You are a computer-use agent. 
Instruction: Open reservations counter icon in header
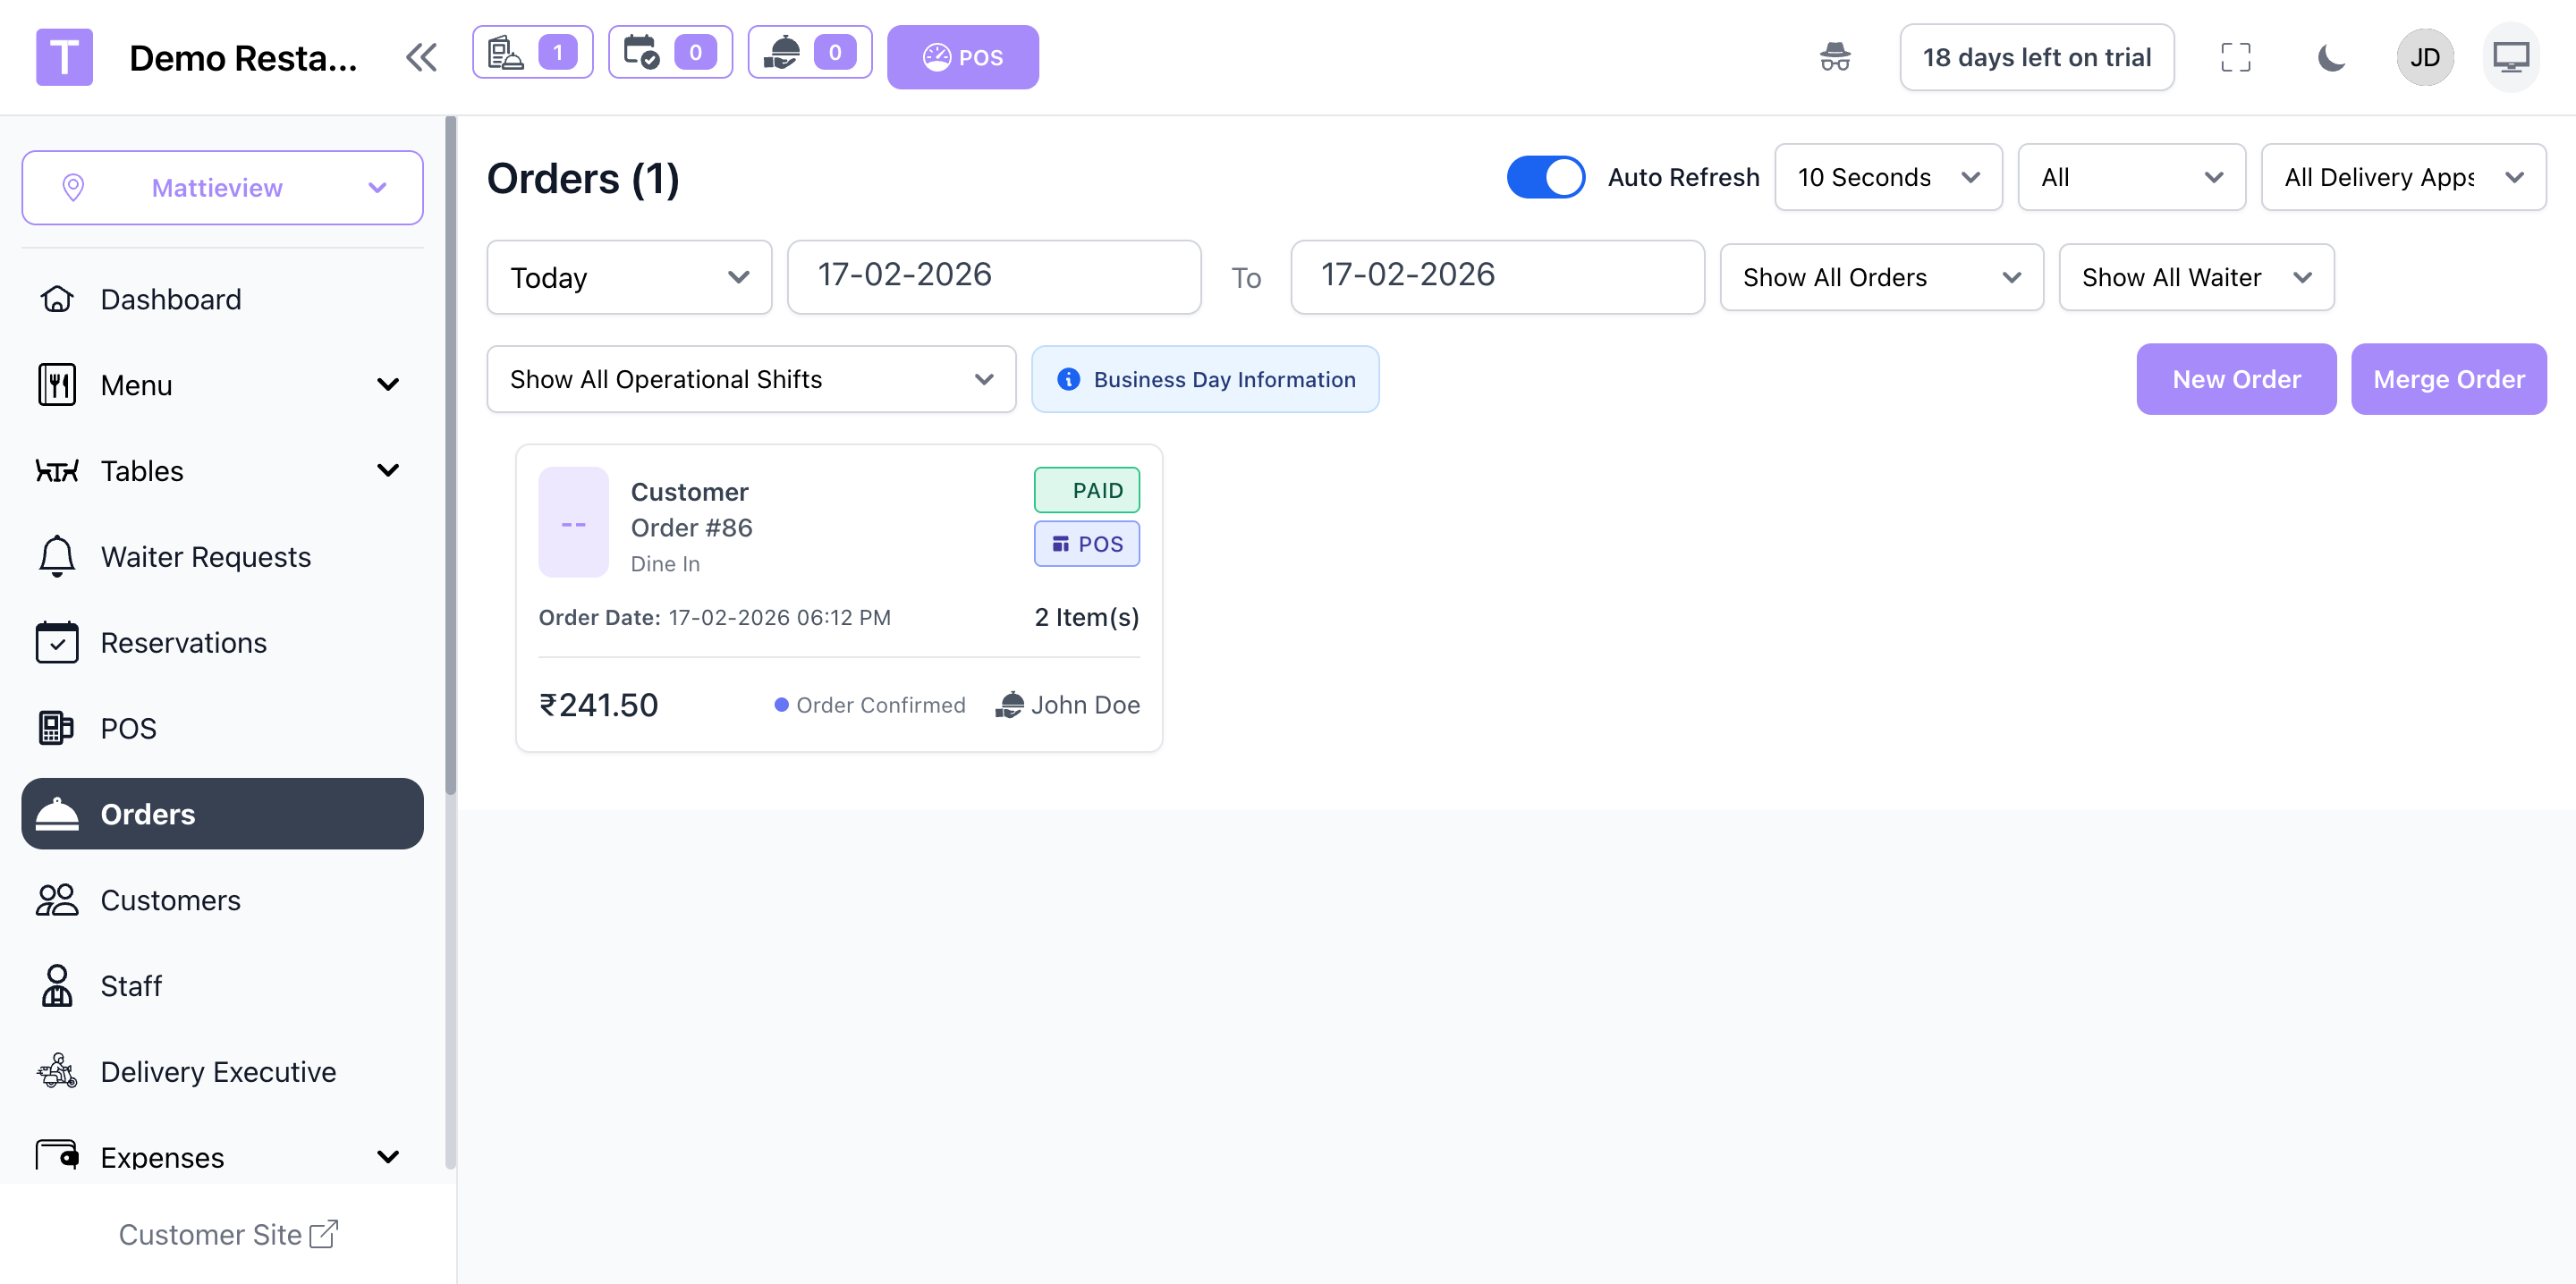pyautogui.click(x=669, y=53)
